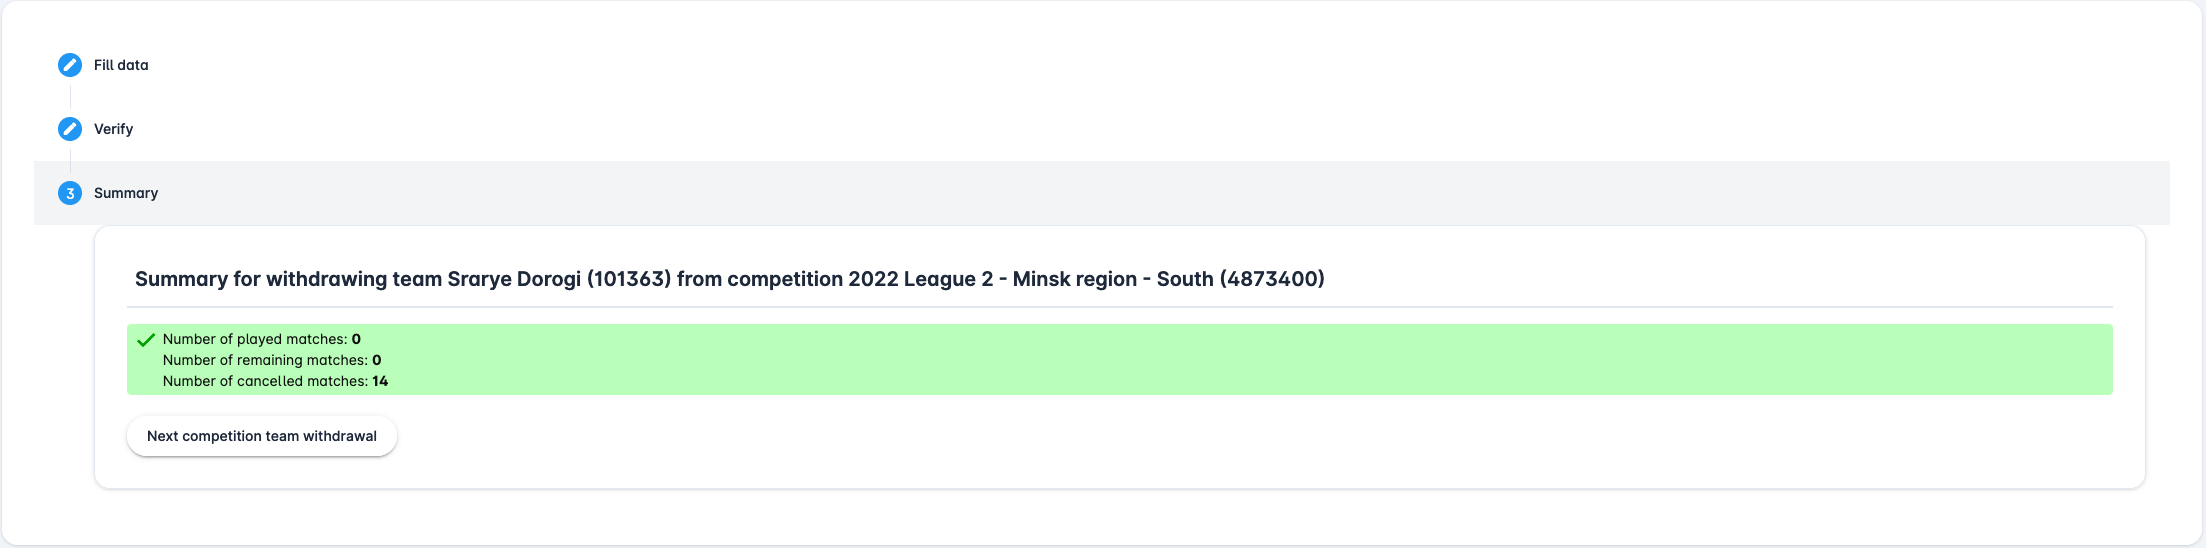Click team name Srarye Dorogi (101363) in heading
The image size is (2206, 548).
pyautogui.click(x=558, y=279)
